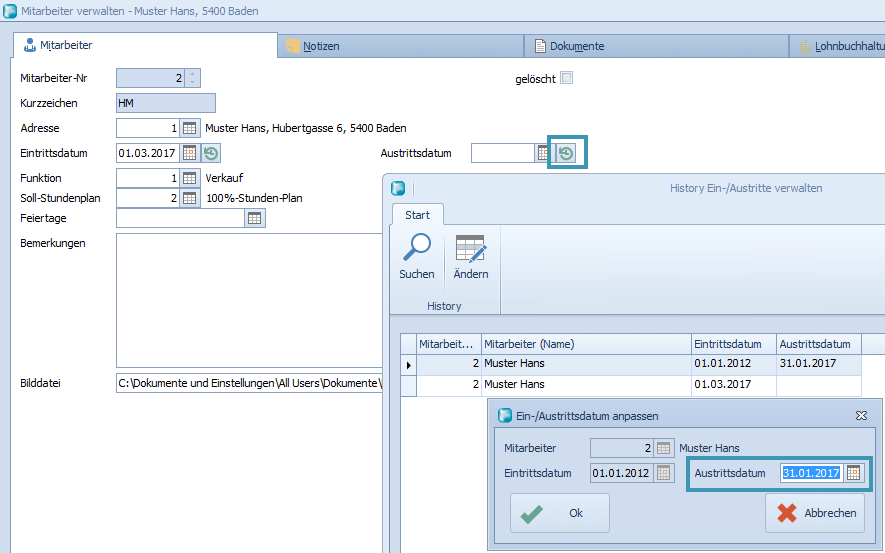Open the Feiertage calendar dropdown
Viewport: 885px width, 553px height.
click(255, 218)
